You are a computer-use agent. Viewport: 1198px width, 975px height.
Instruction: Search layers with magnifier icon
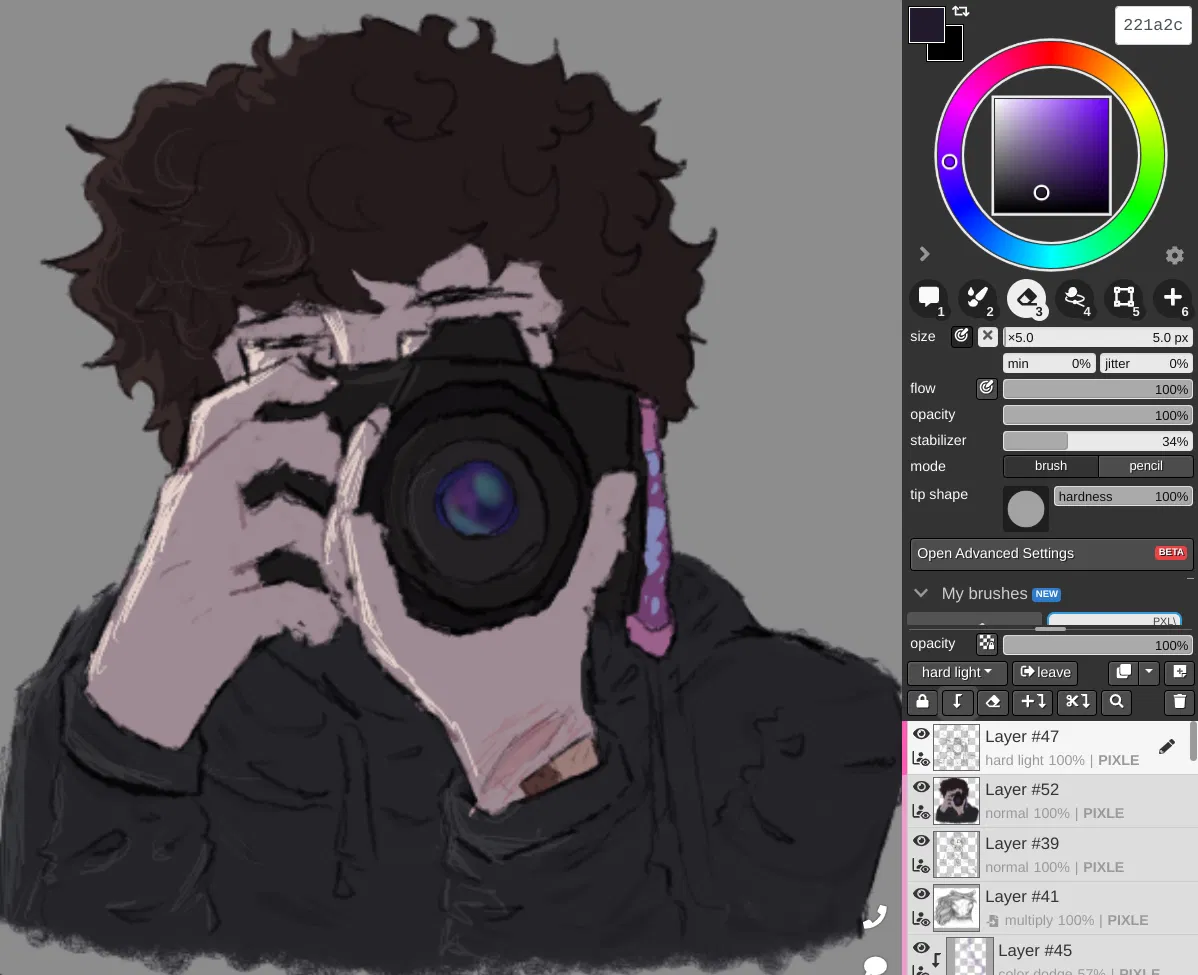point(1116,701)
